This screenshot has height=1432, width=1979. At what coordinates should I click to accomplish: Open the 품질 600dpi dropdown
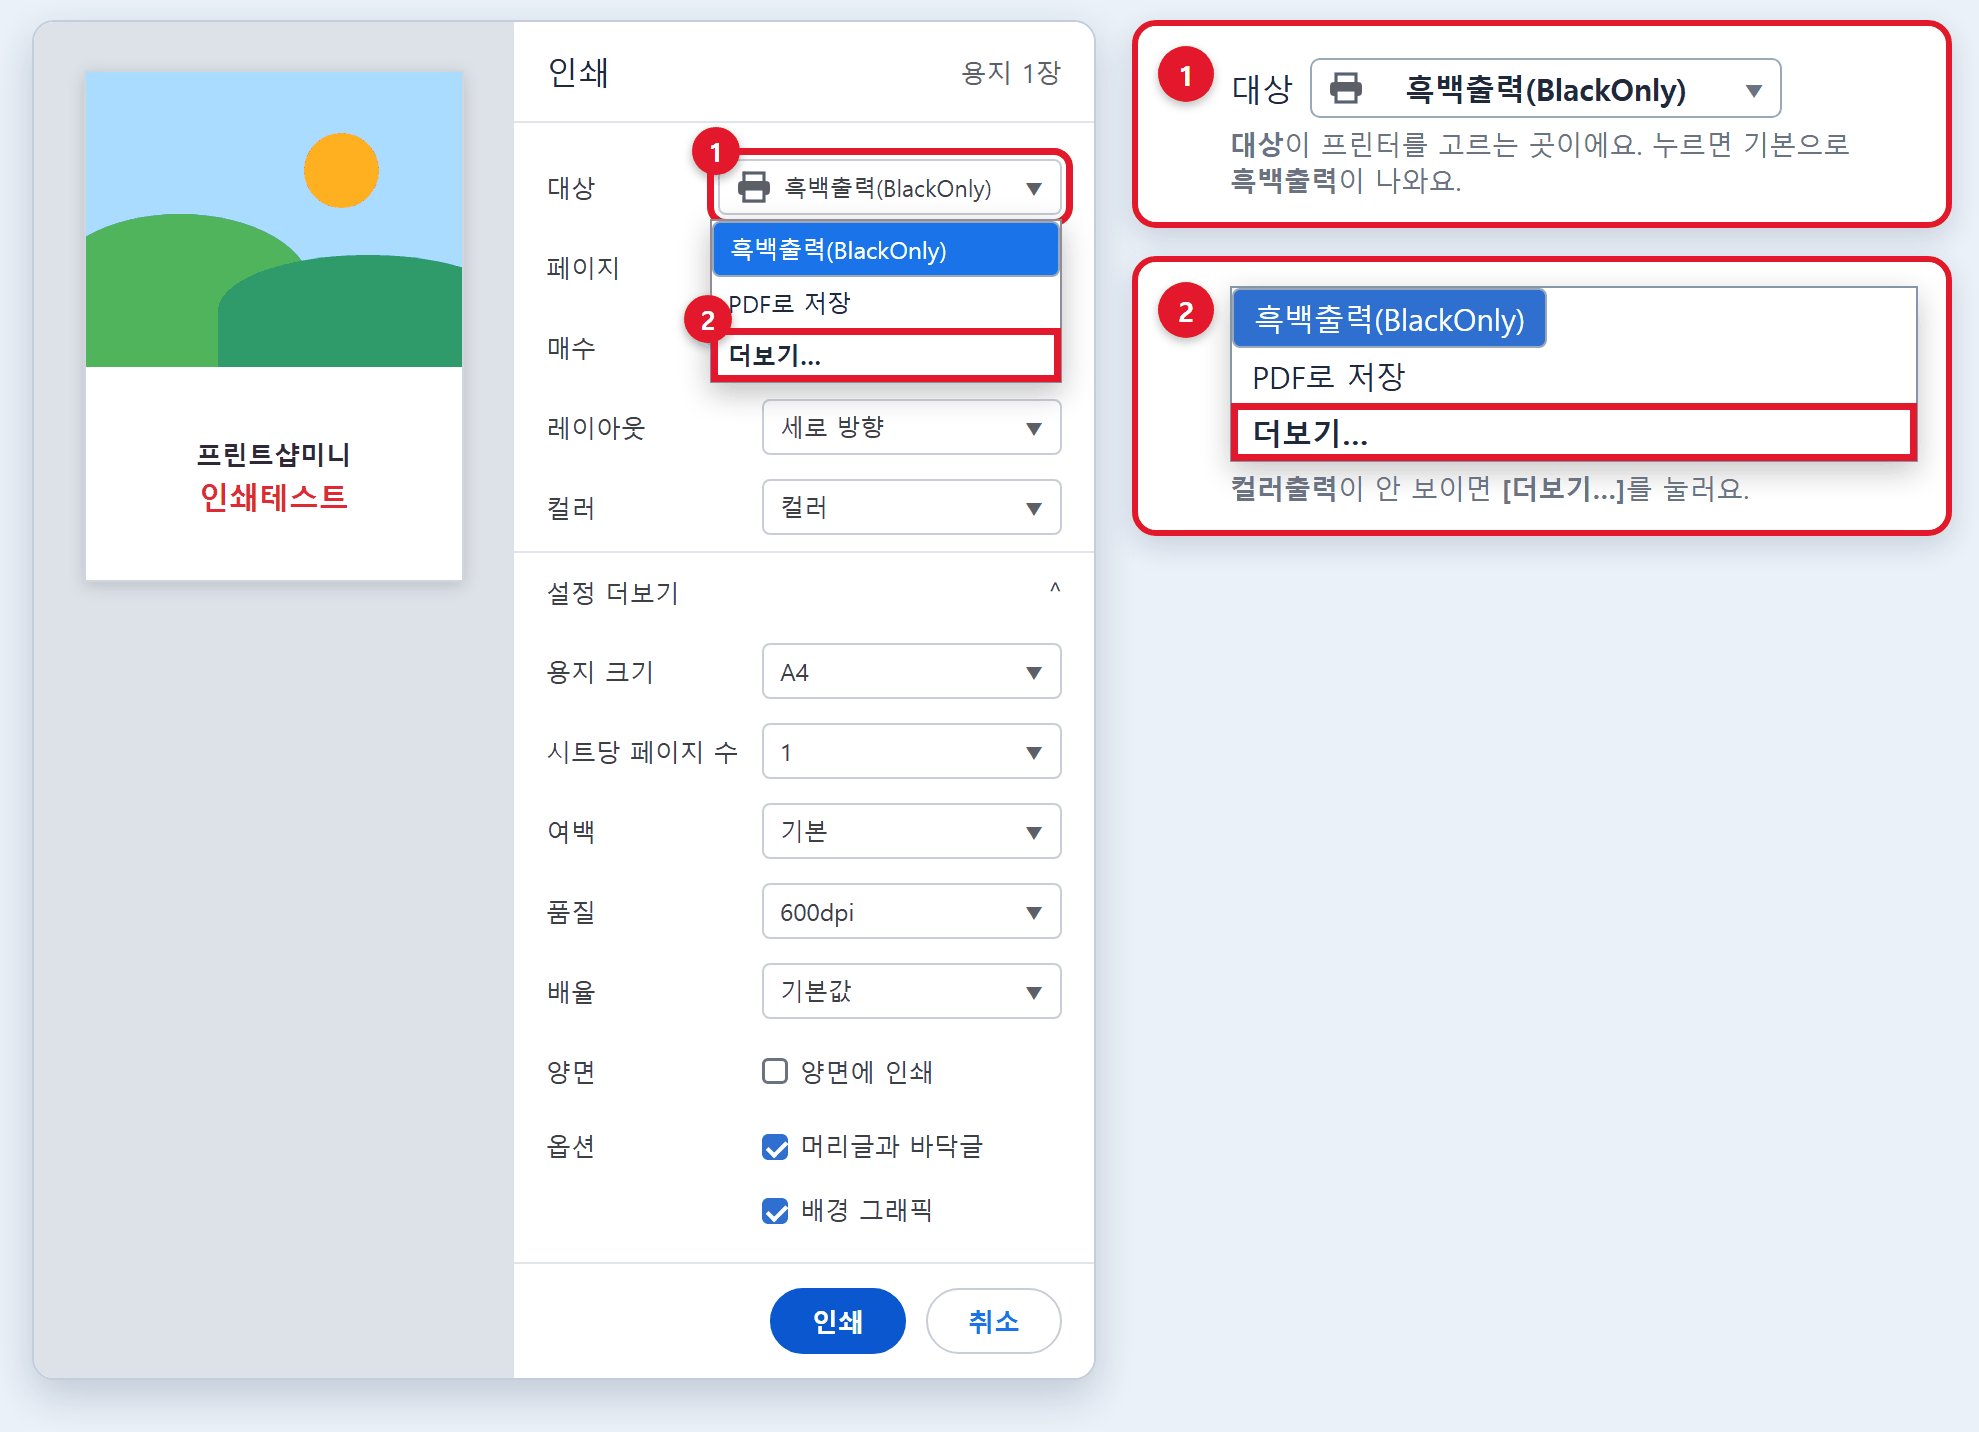pyautogui.click(x=911, y=912)
